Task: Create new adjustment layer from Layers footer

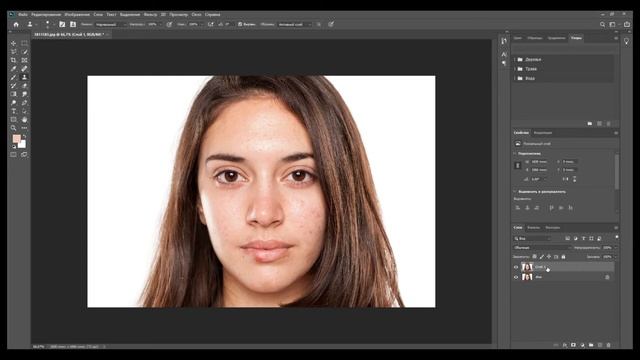Action: pyautogui.click(x=582, y=345)
